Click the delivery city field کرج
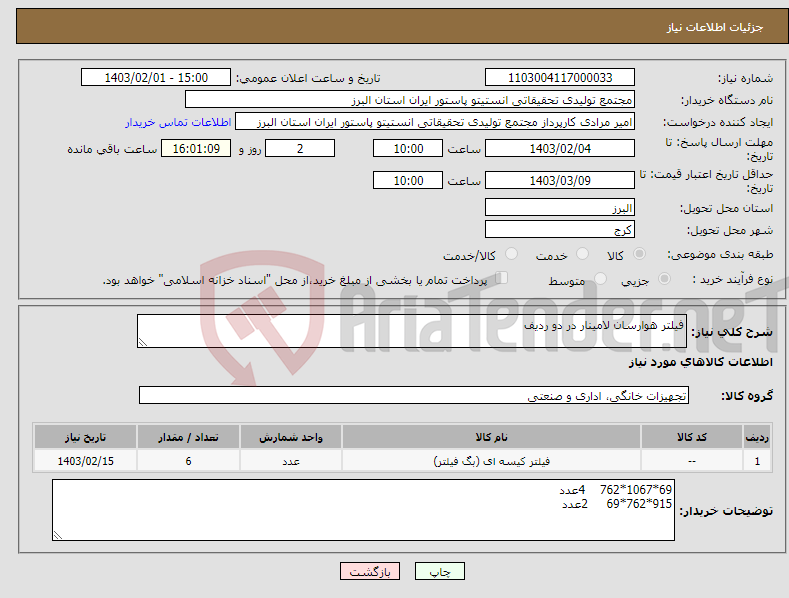 [x=560, y=230]
